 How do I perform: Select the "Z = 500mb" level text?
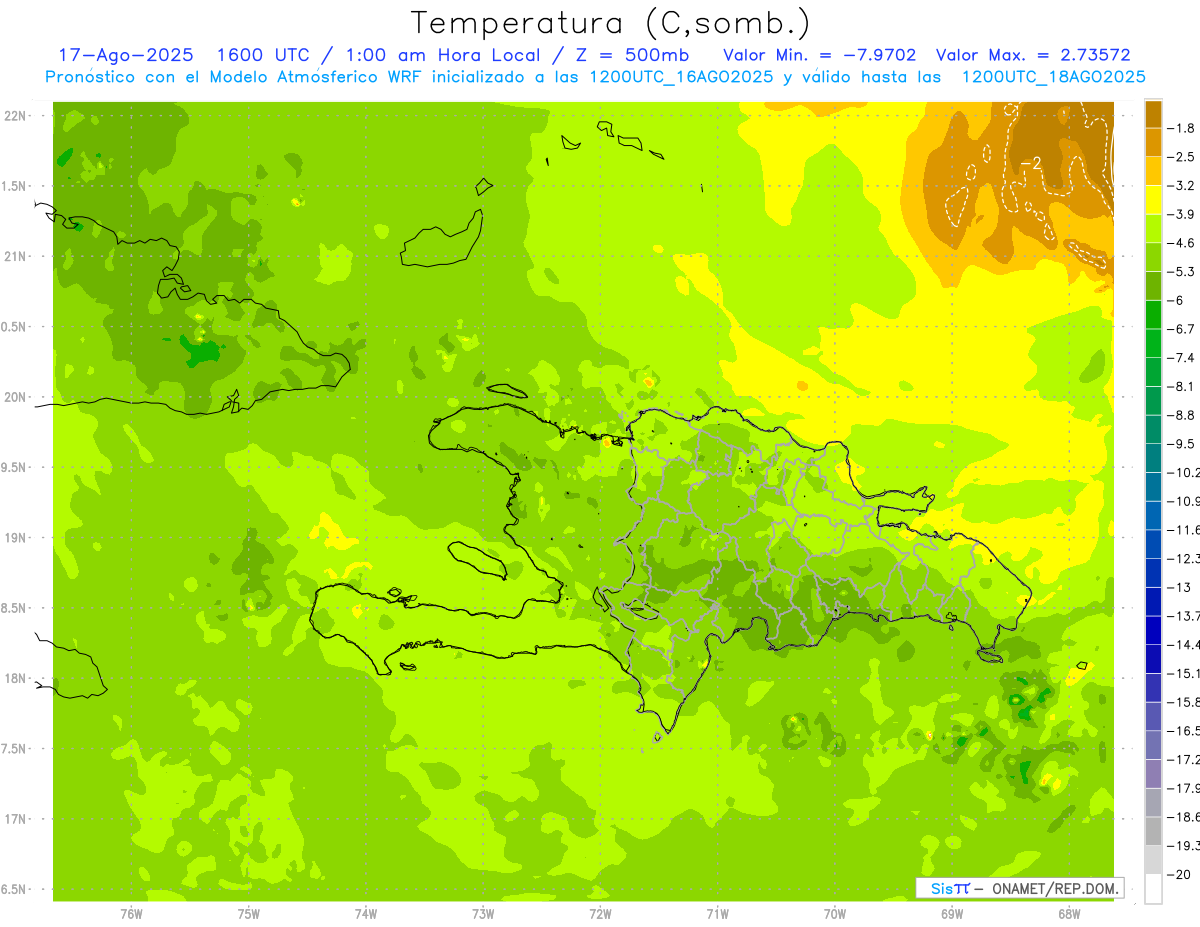coord(629,56)
